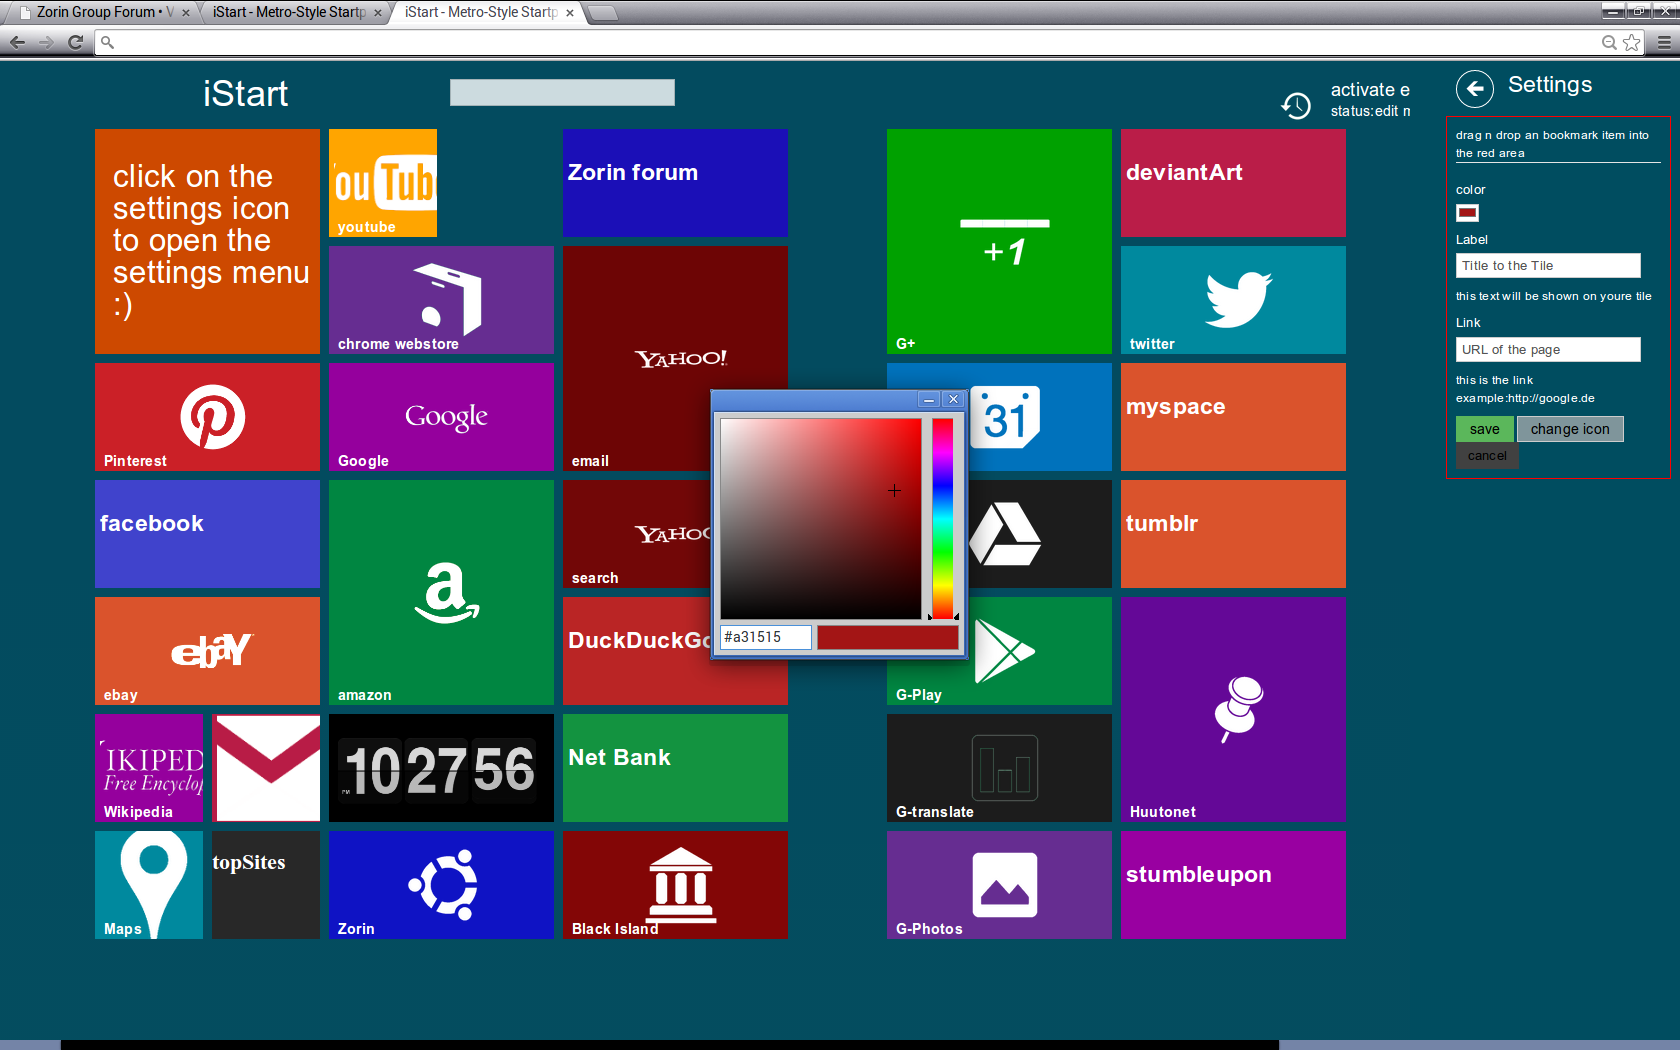Open the G-Photos picture icon

pos(1004,885)
